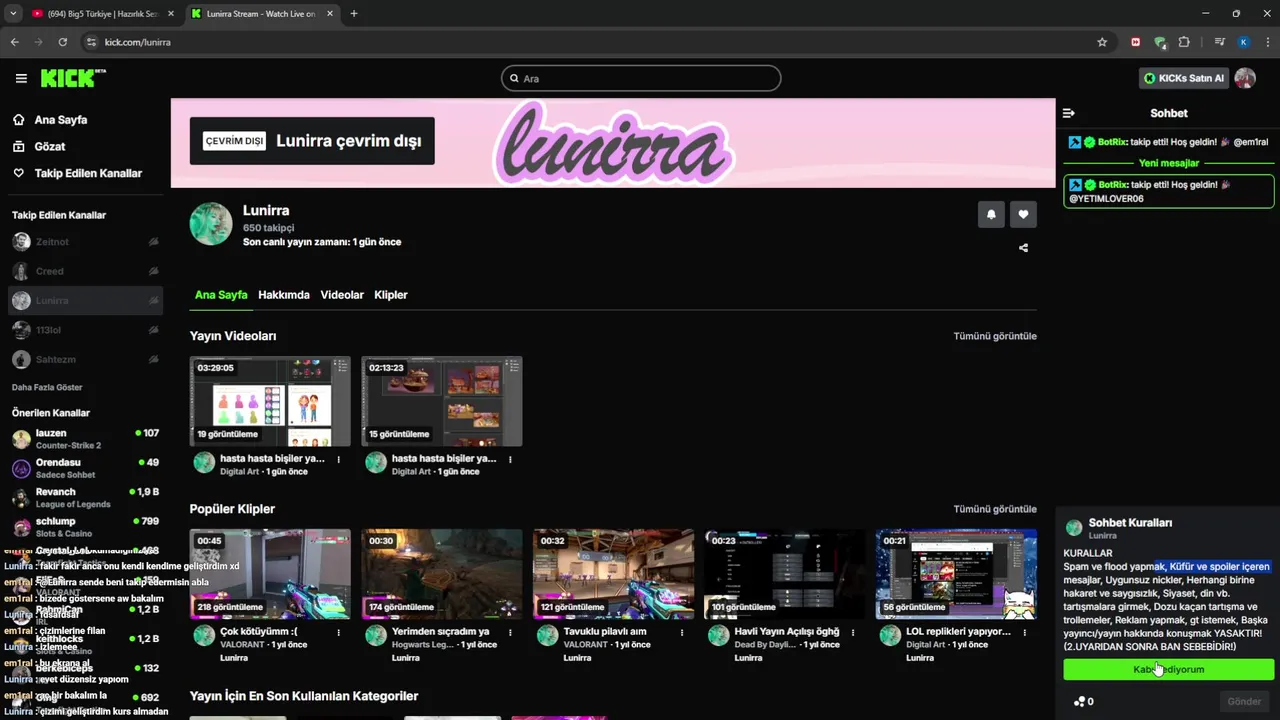Open options for Havli Yayın Açılışı clip
This screenshot has height=720, width=1280.
pyautogui.click(x=853, y=633)
